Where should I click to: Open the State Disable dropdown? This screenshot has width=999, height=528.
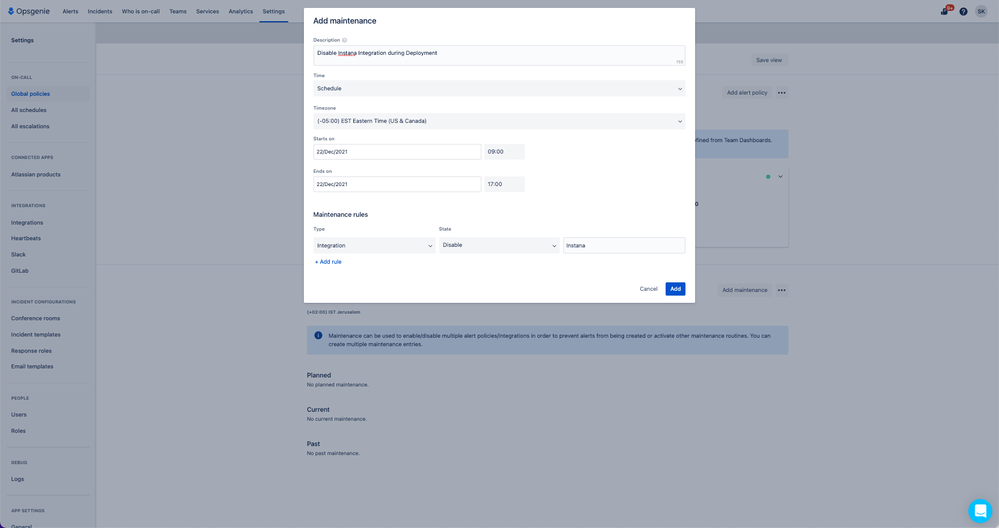[x=499, y=245]
